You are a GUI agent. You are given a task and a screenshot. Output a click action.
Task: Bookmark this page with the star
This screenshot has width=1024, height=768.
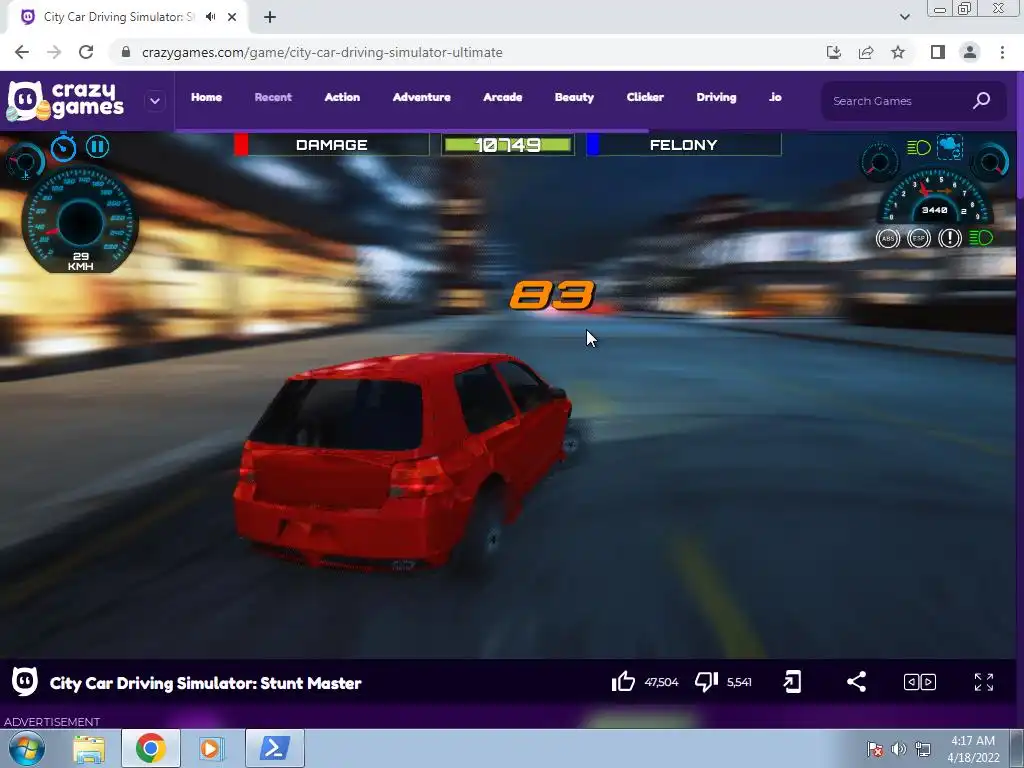click(898, 52)
